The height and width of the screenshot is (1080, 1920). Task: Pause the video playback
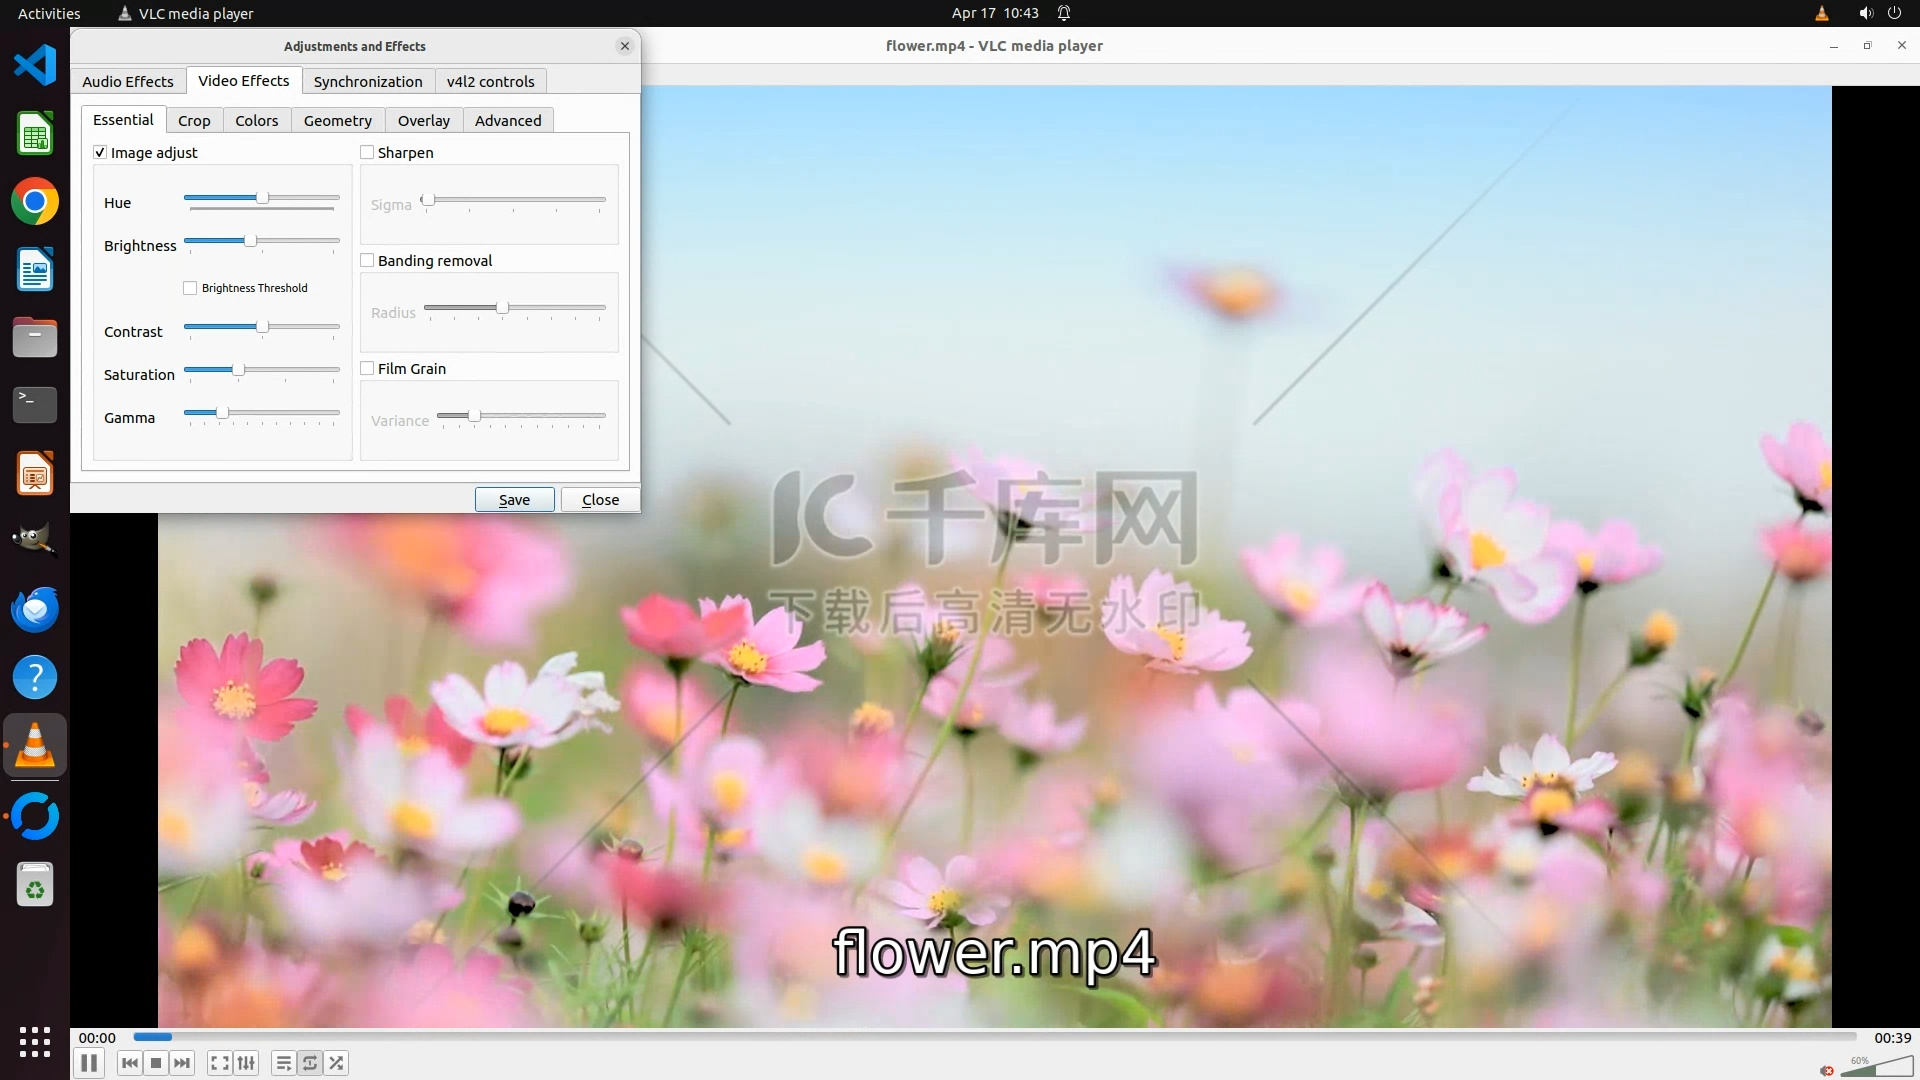(x=89, y=1063)
